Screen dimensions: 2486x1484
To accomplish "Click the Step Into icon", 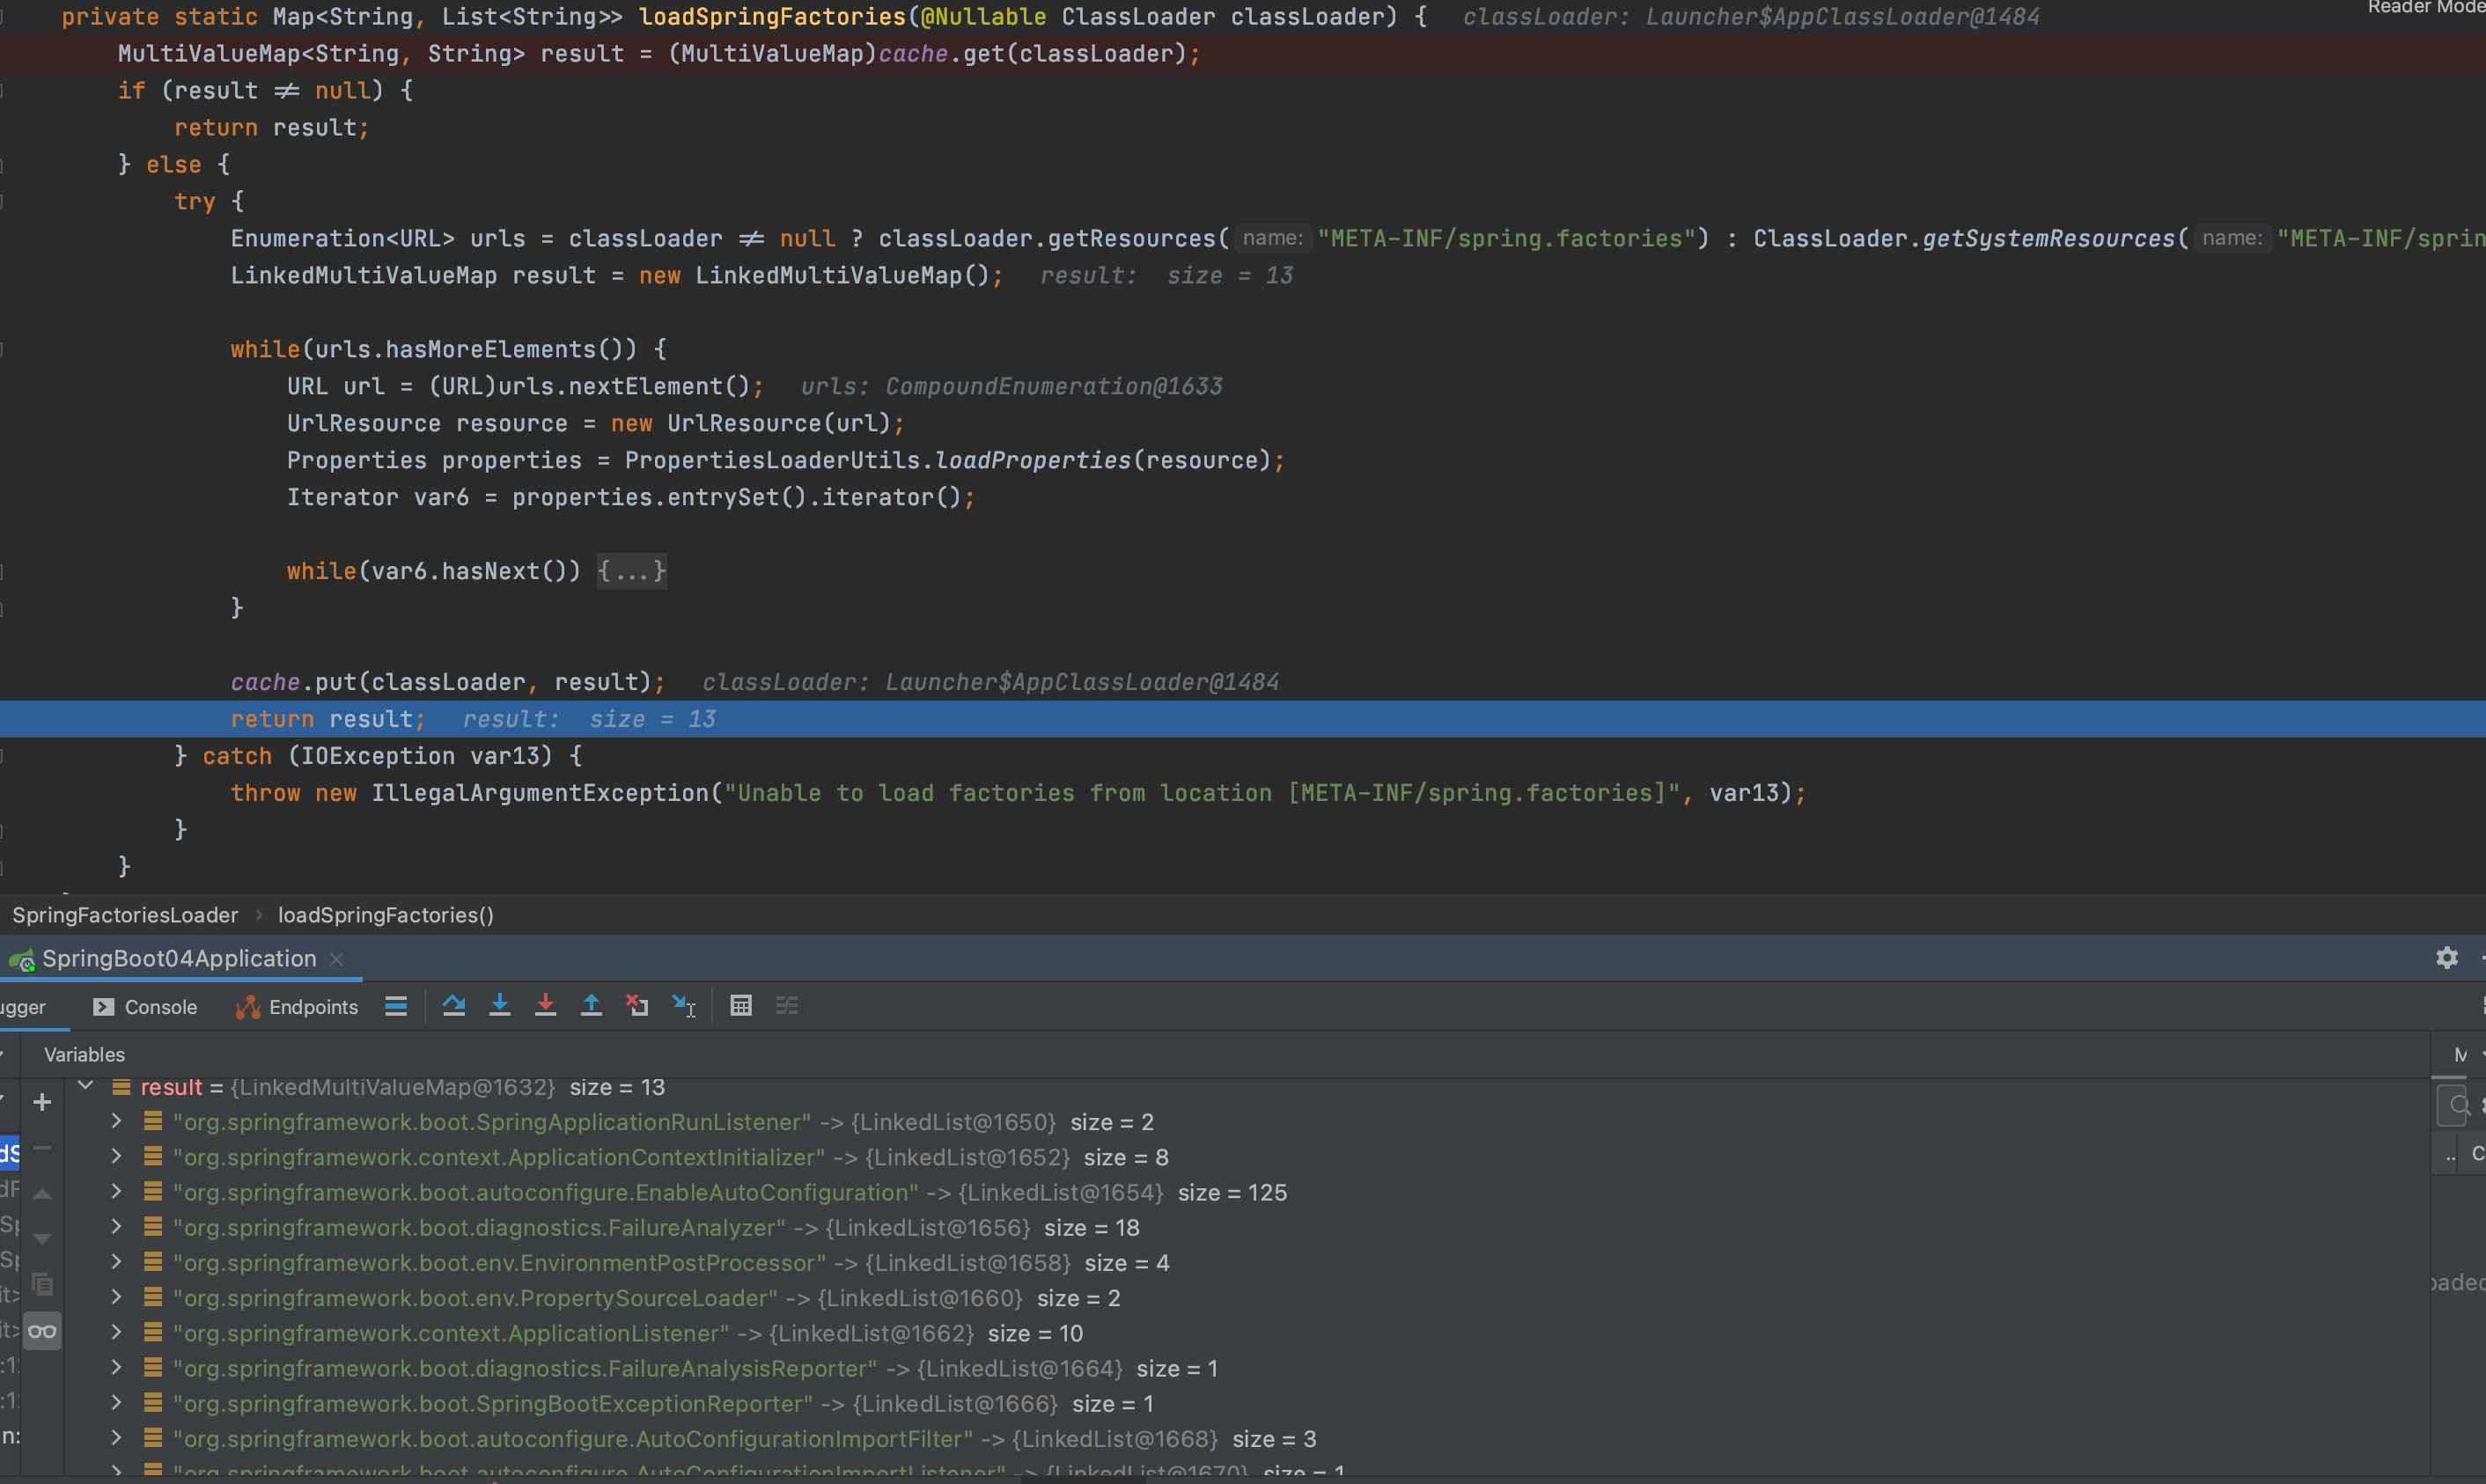I will [500, 1006].
